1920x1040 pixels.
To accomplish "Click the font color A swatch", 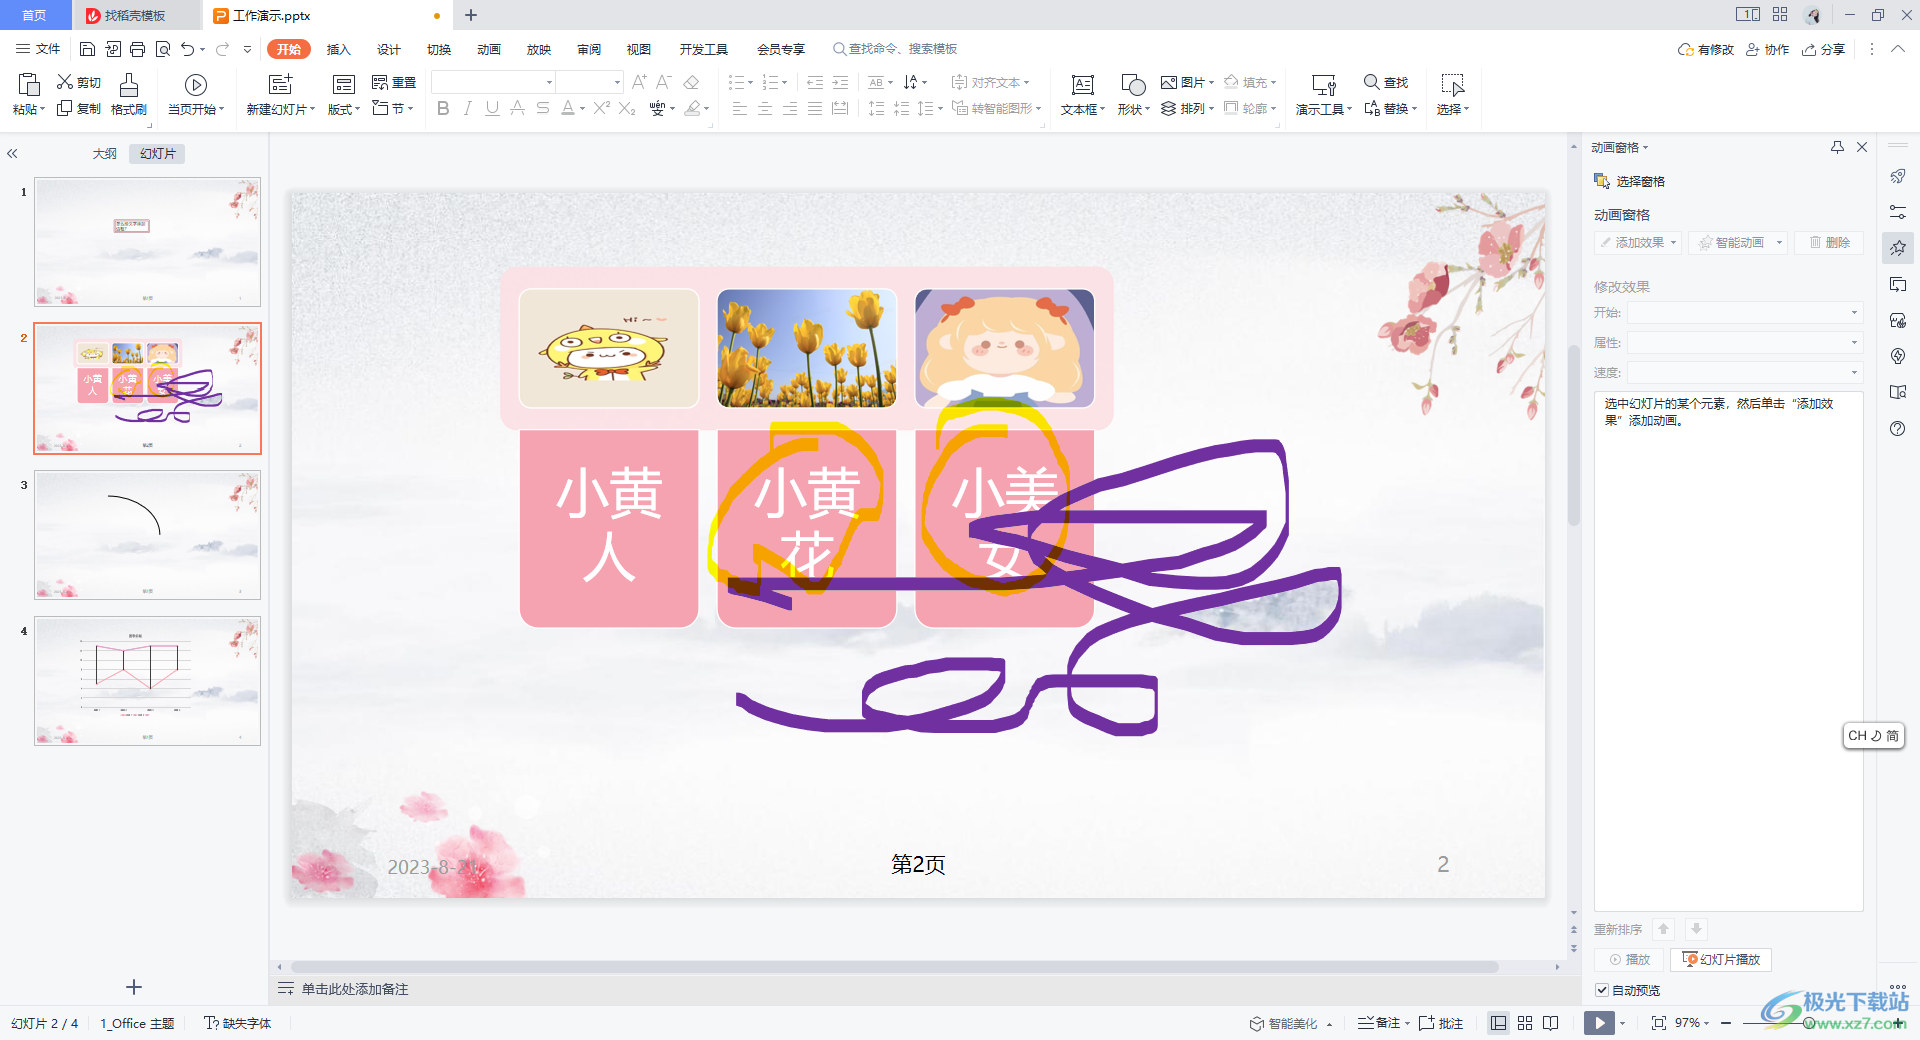I will tap(567, 108).
